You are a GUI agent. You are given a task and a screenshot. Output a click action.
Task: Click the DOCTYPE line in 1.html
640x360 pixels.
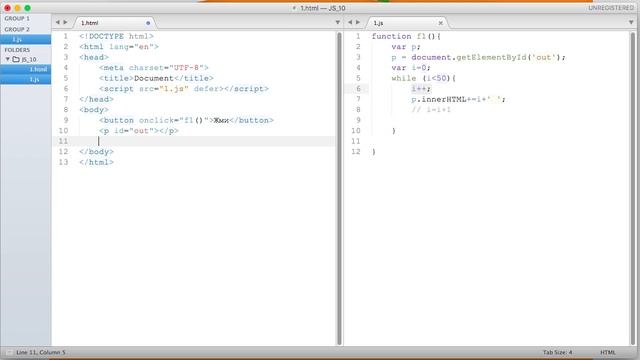pyautogui.click(x=116, y=36)
